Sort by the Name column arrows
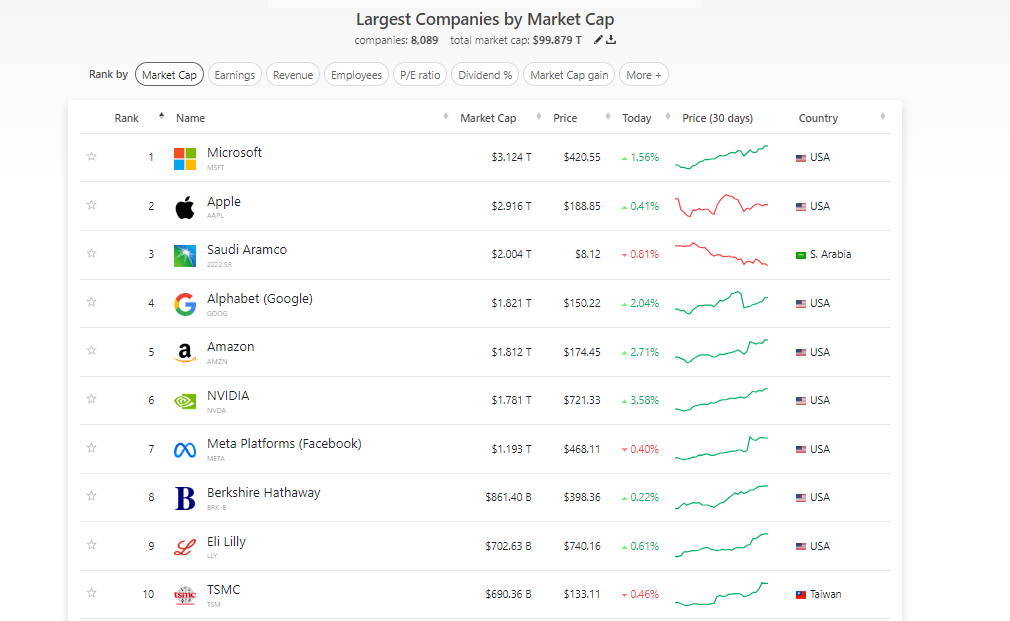The height and width of the screenshot is (621, 1010). [446, 116]
